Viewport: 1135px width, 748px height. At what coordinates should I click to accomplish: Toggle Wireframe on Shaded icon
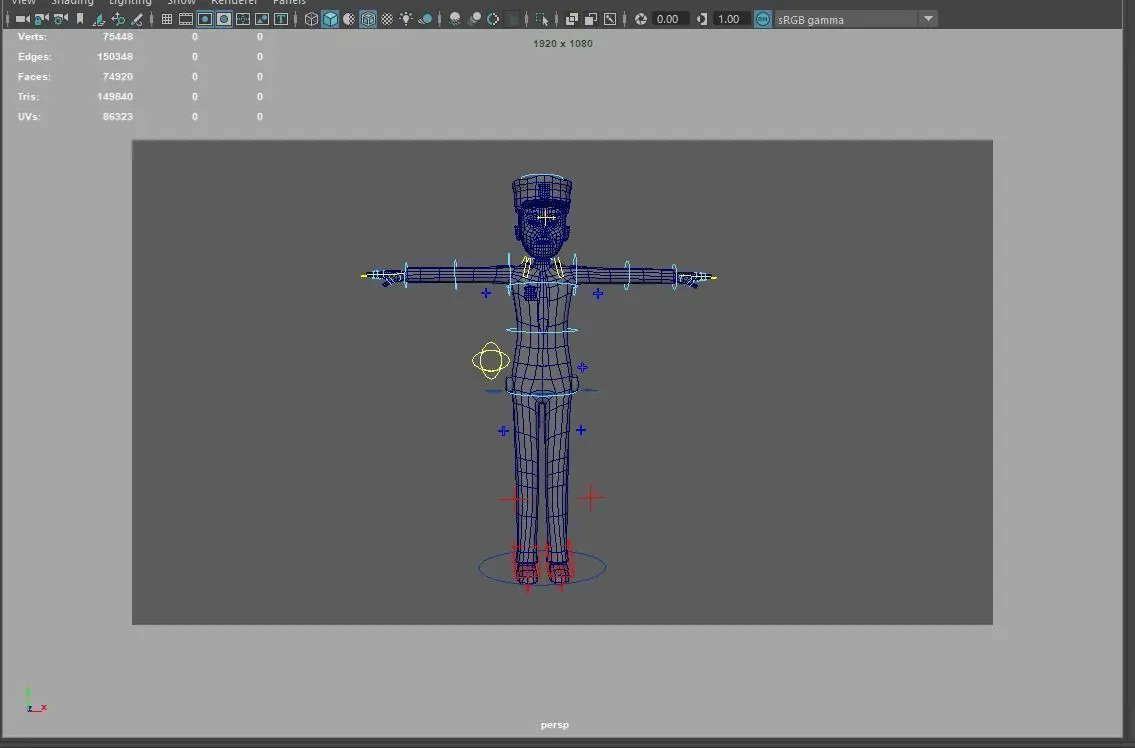tap(368, 20)
